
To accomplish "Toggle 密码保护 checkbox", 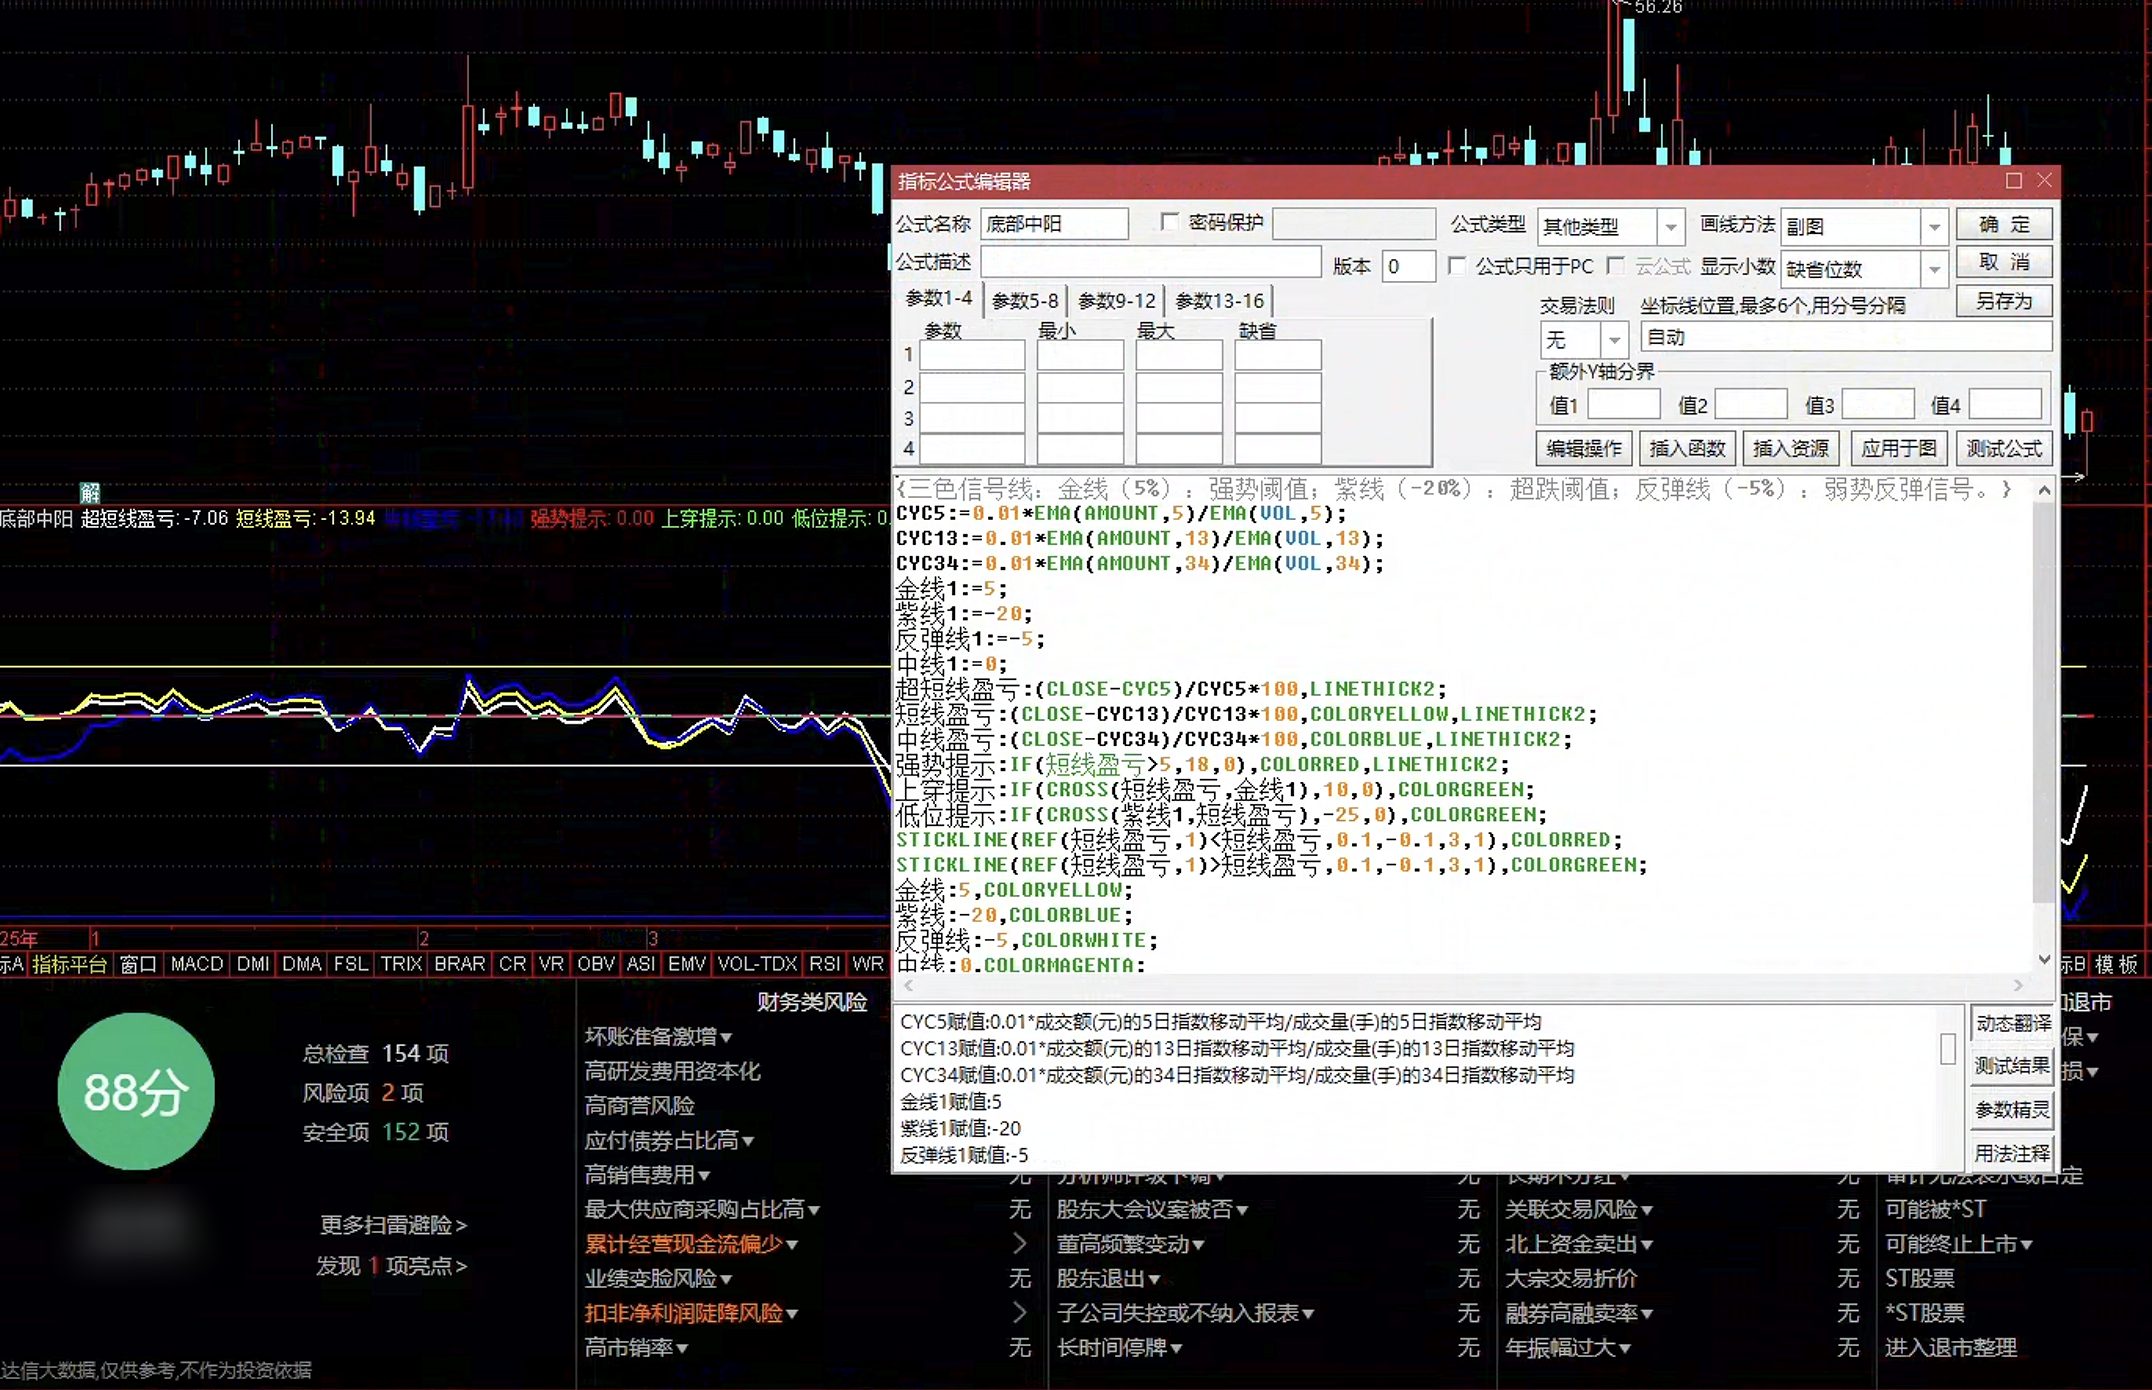I will coord(1169,222).
